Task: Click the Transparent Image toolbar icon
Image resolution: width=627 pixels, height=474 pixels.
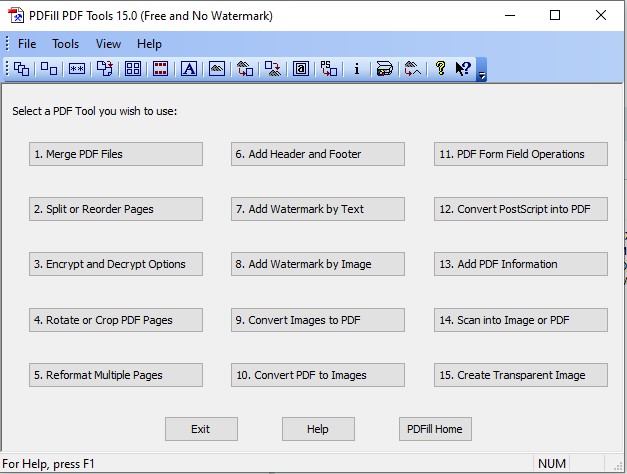Action: 413,69
